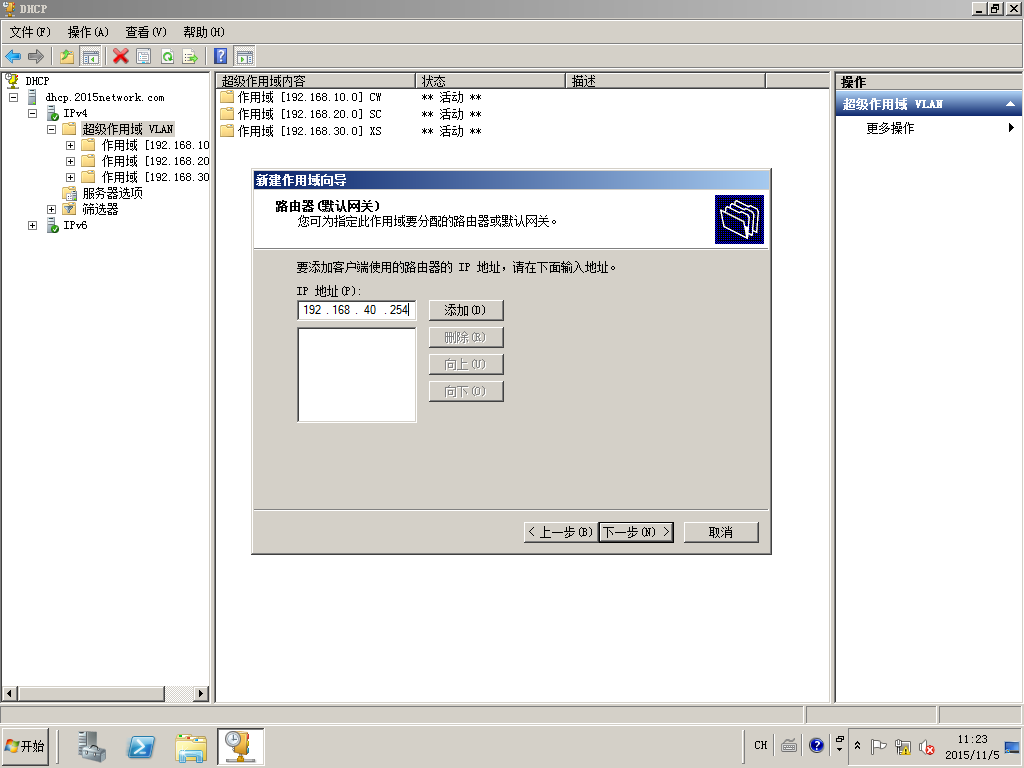
Task: Collapse the 超级作用域 VLAN node
Action: click(x=52, y=129)
